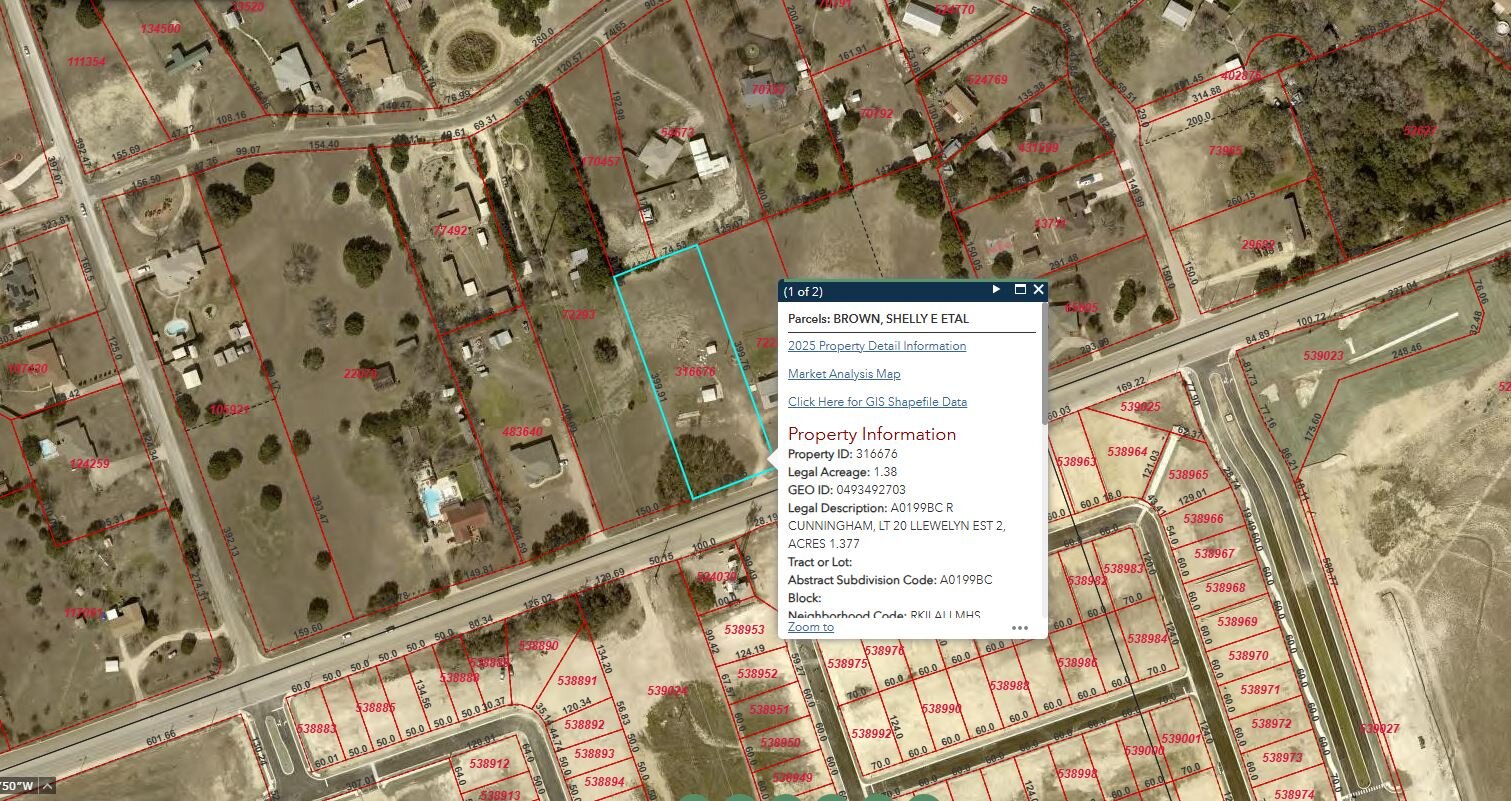The height and width of the screenshot is (801, 1511).
Task: Expand the coordinates bar arrow at bottom left
Action: click(47, 785)
